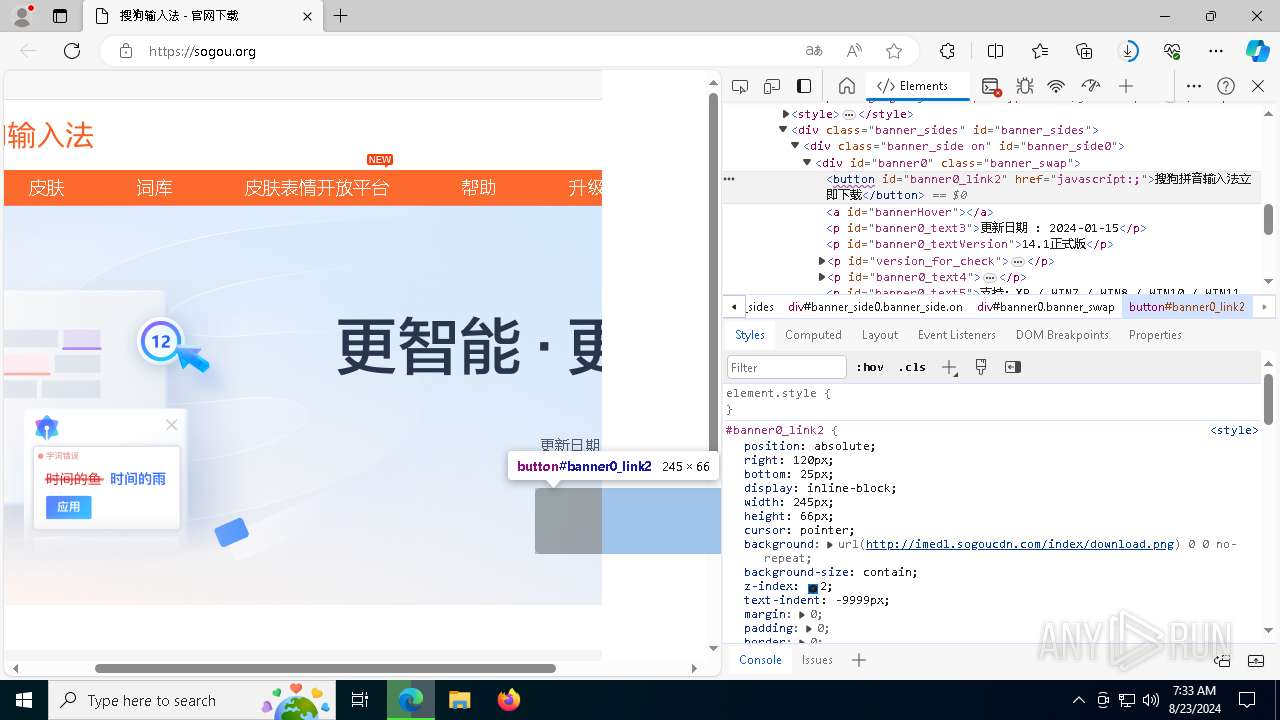Click the new style rule plus icon
Screen dimensions: 1280x720
click(x=949, y=367)
